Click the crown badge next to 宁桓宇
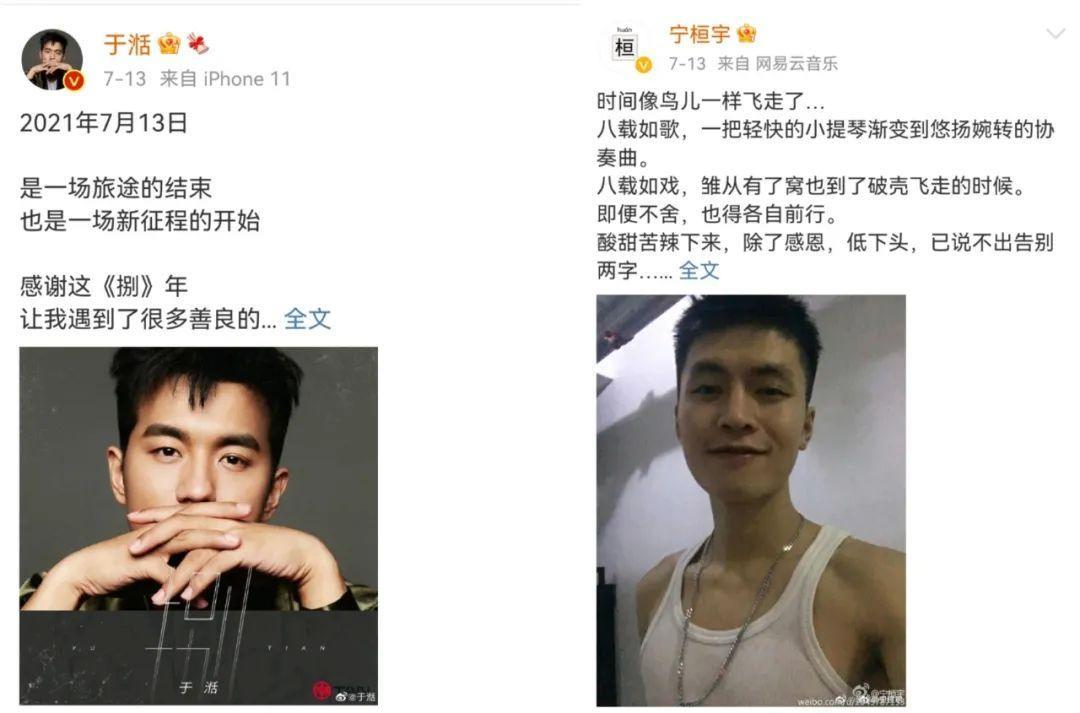Screen dimensions: 1080x713 click(x=747, y=33)
